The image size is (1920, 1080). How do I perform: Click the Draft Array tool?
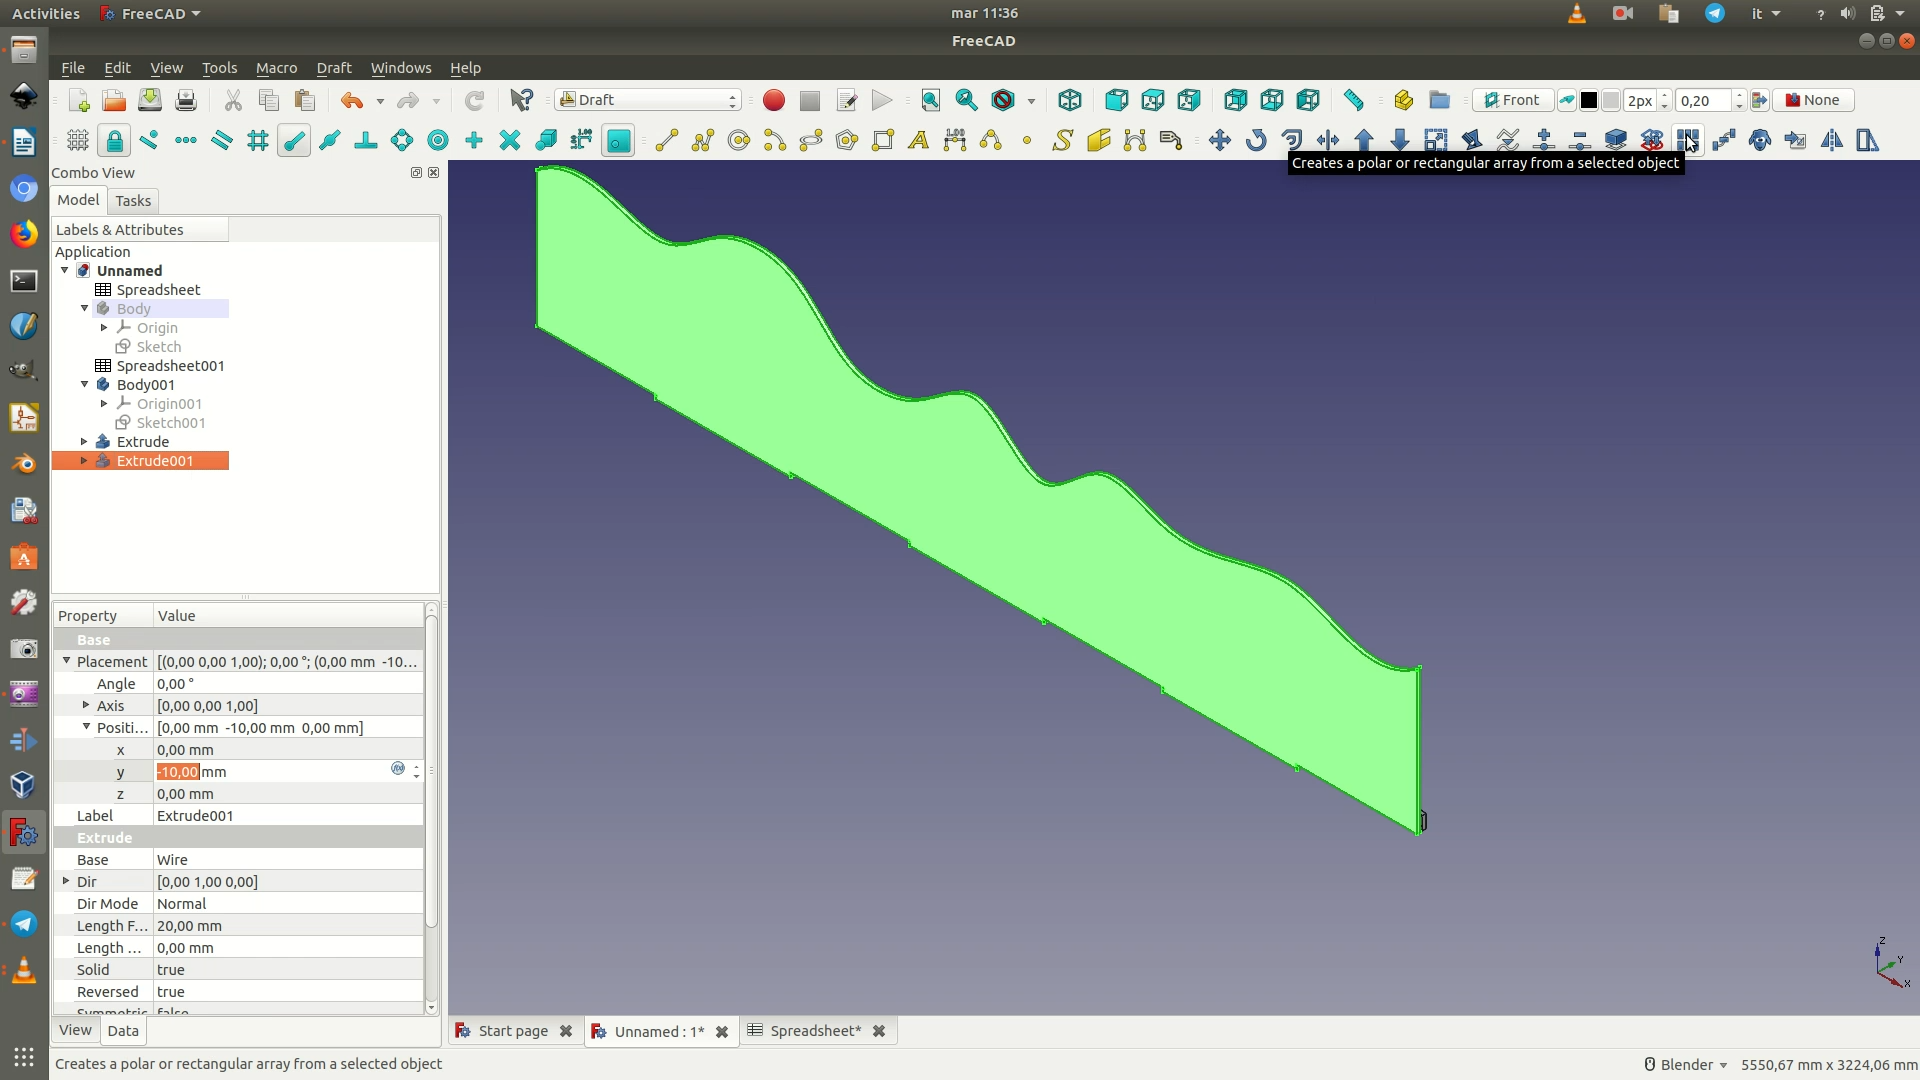click(1688, 140)
